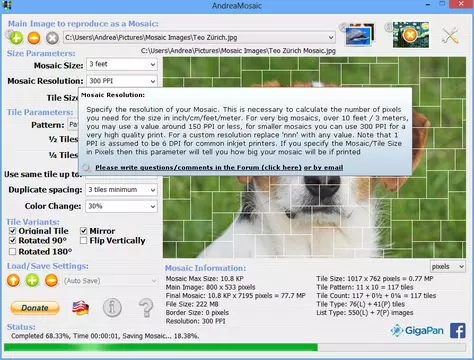This screenshot has height=360, width=474.
Task: Expand the Mosaic Size dropdown
Action: pos(122,64)
